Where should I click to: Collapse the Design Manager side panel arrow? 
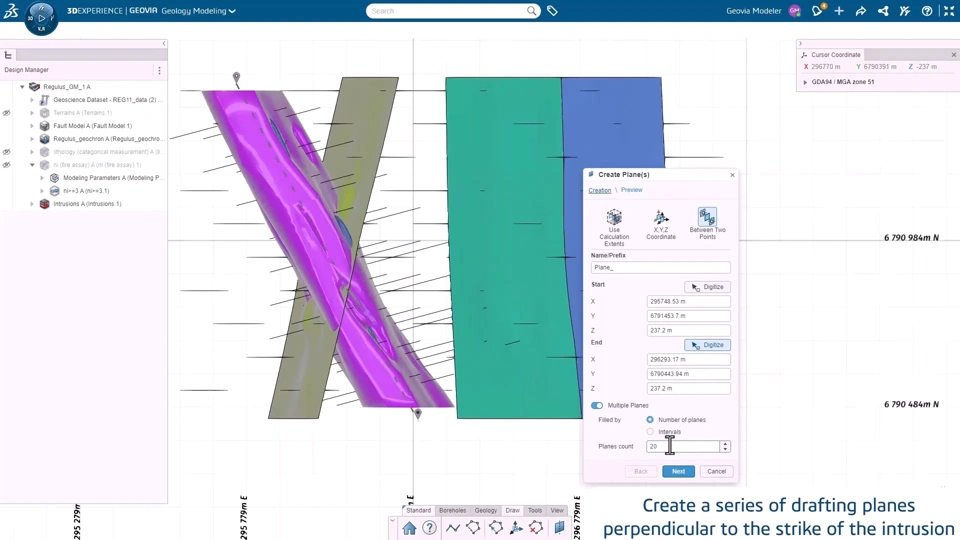[x=163, y=43]
